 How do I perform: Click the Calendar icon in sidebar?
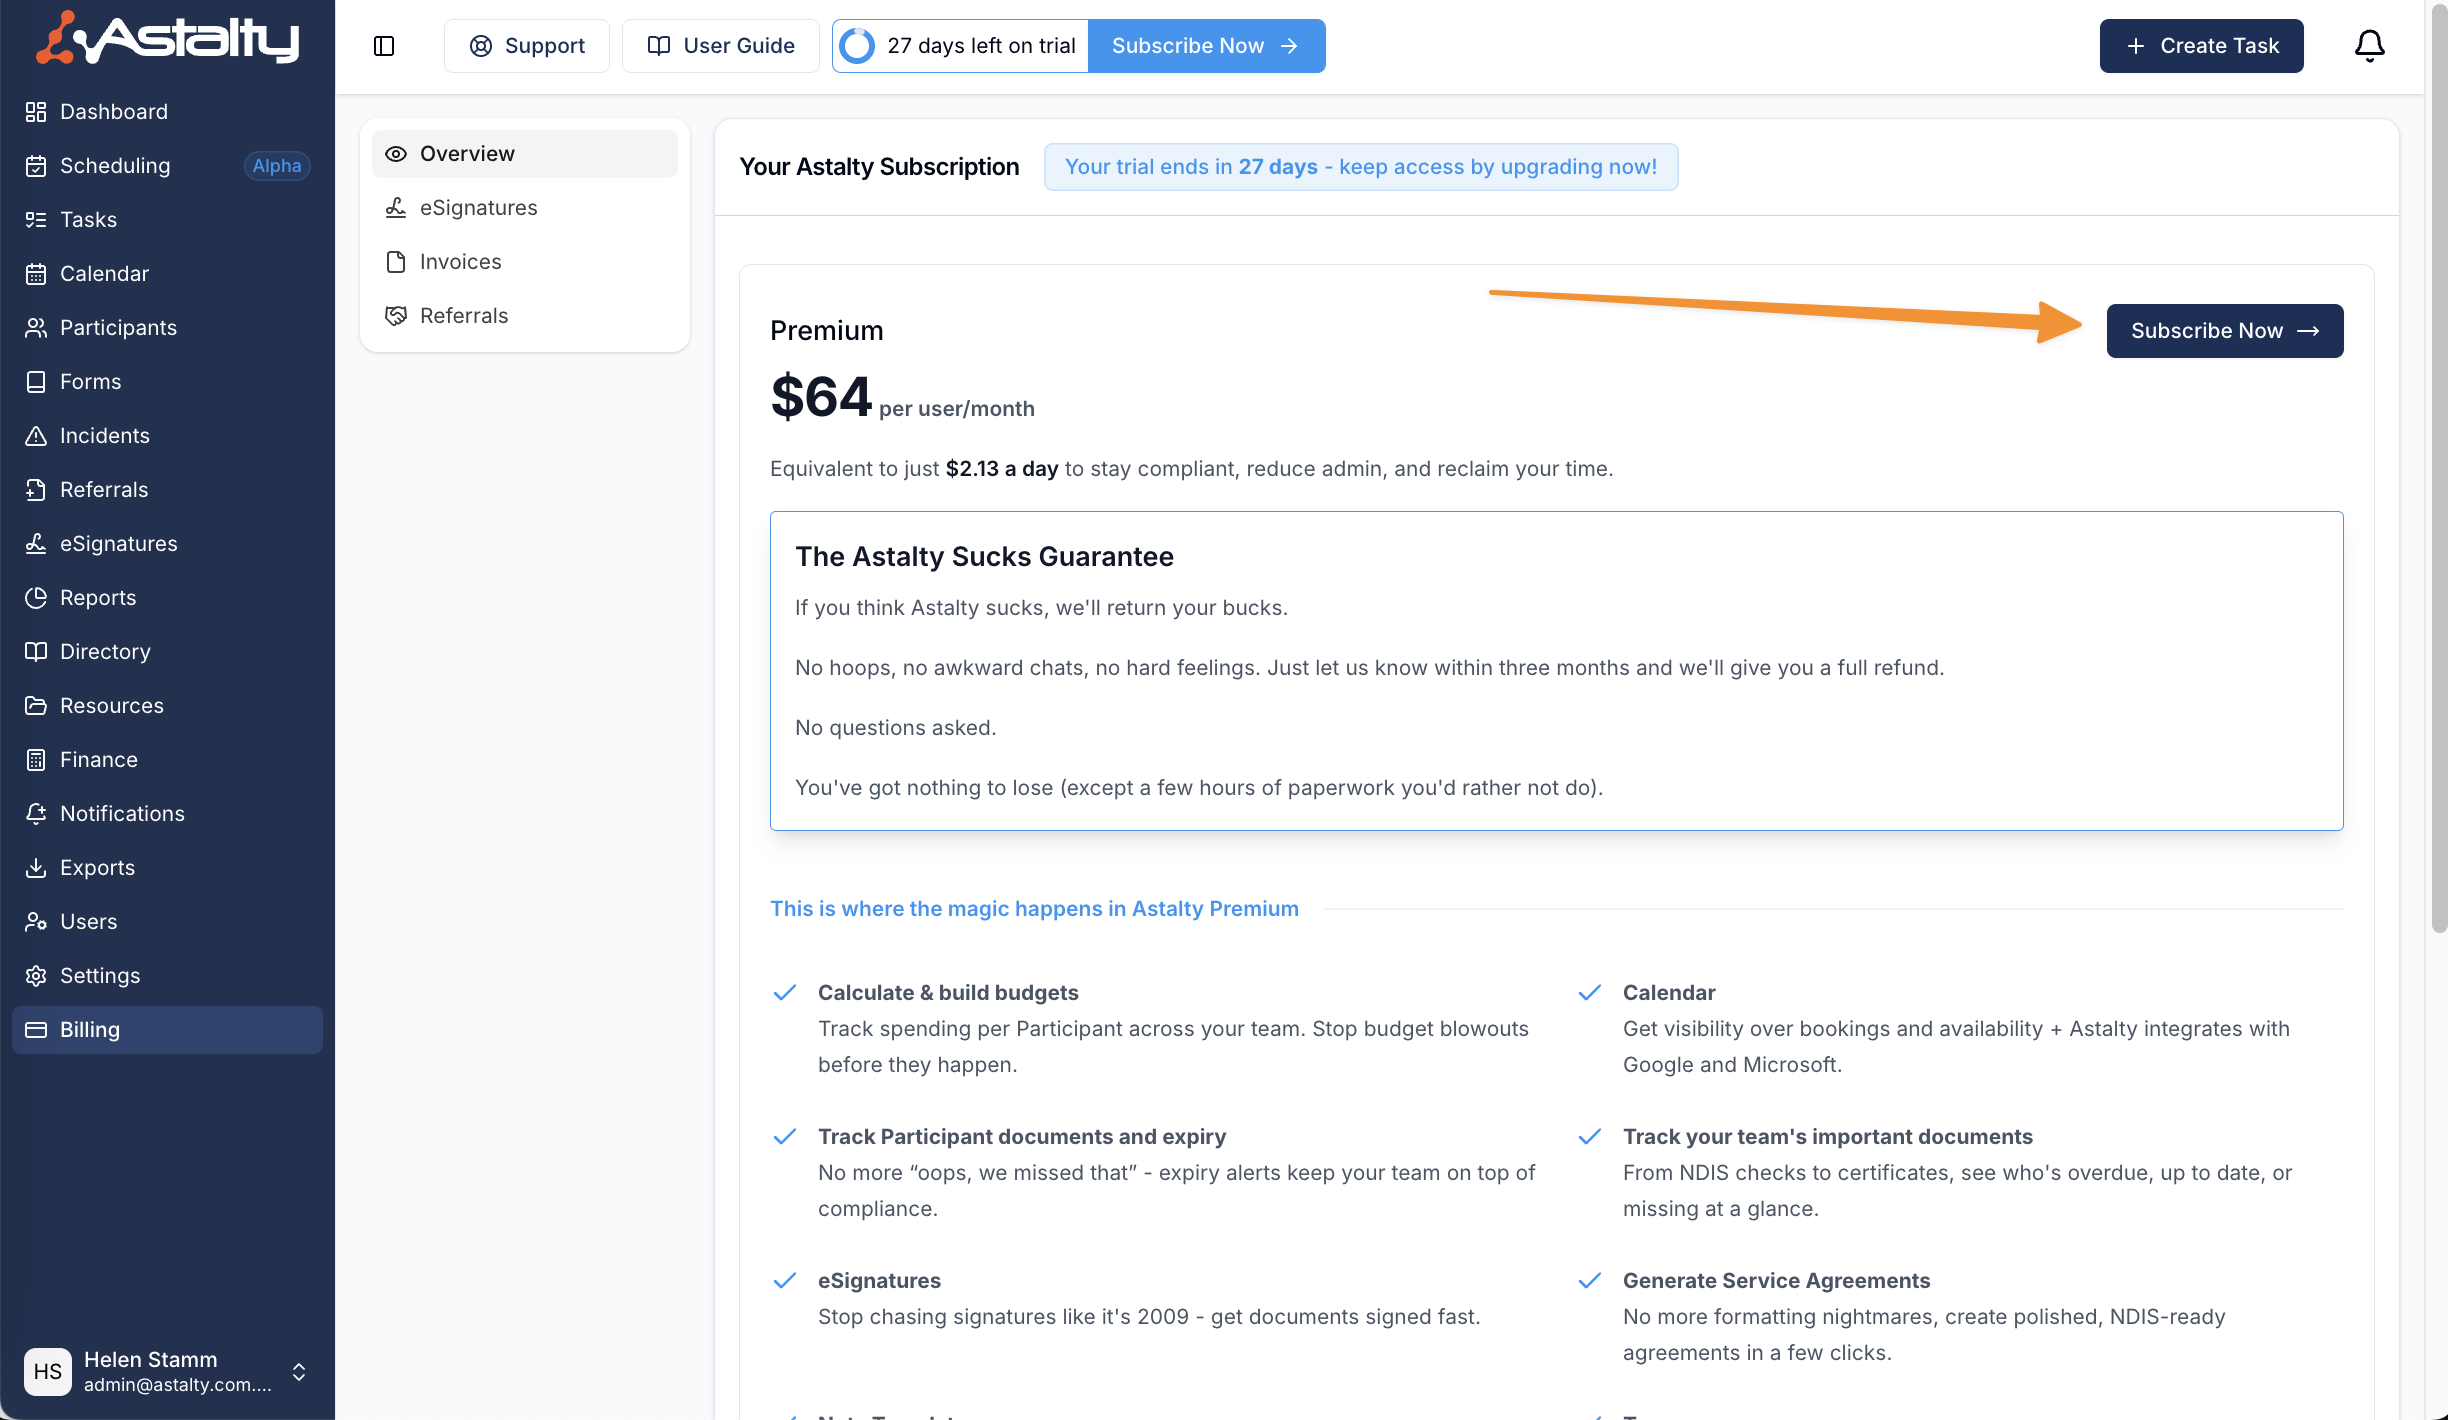36,274
